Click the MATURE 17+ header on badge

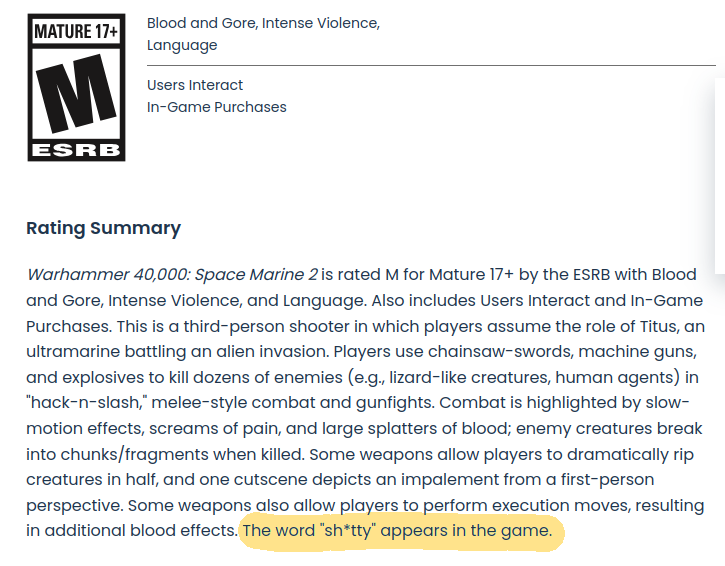76,31
